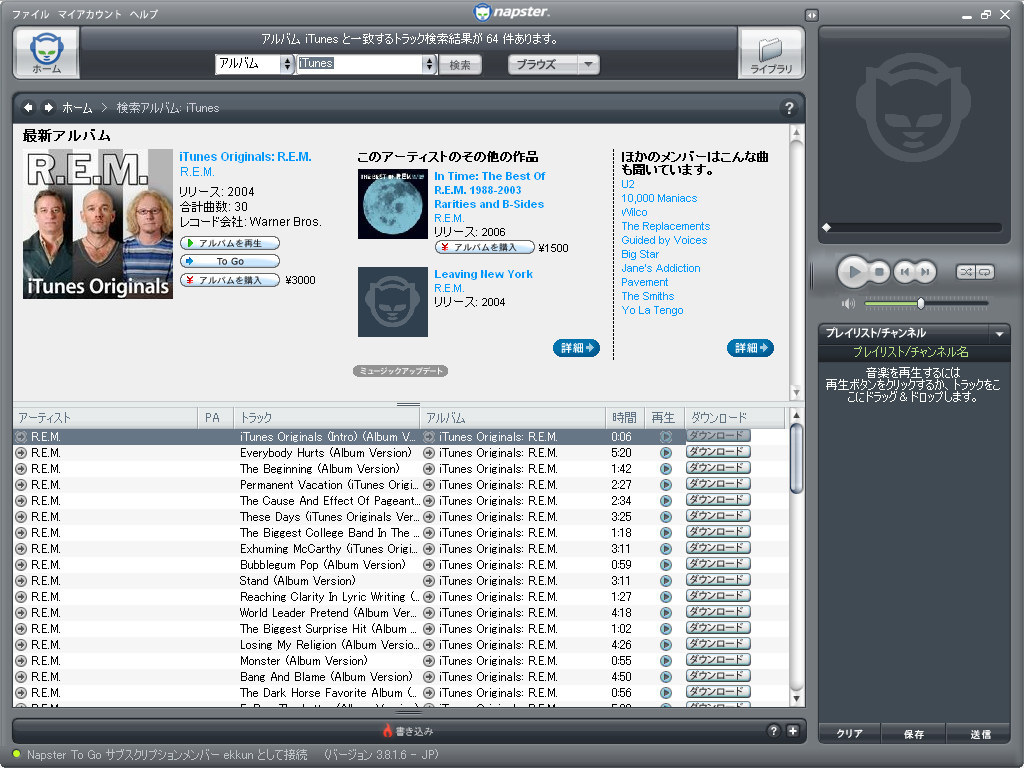
Task: Sort by the PA column header
Action: pyautogui.click(x=216, y=417)
